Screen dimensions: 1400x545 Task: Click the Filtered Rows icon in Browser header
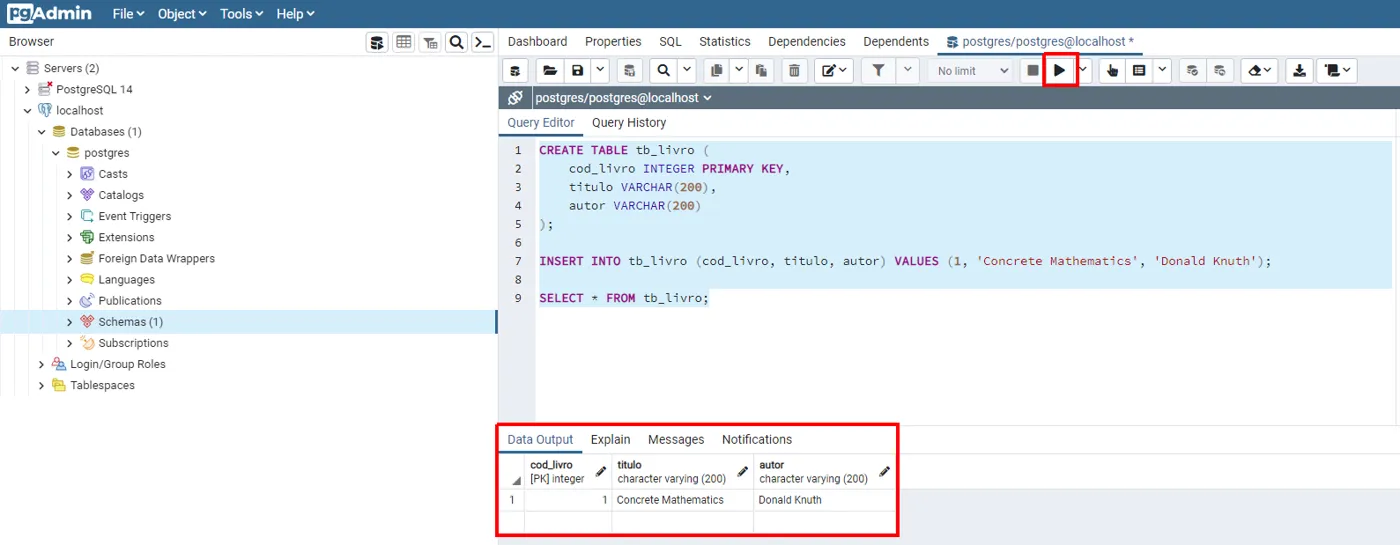click(430, 42)
